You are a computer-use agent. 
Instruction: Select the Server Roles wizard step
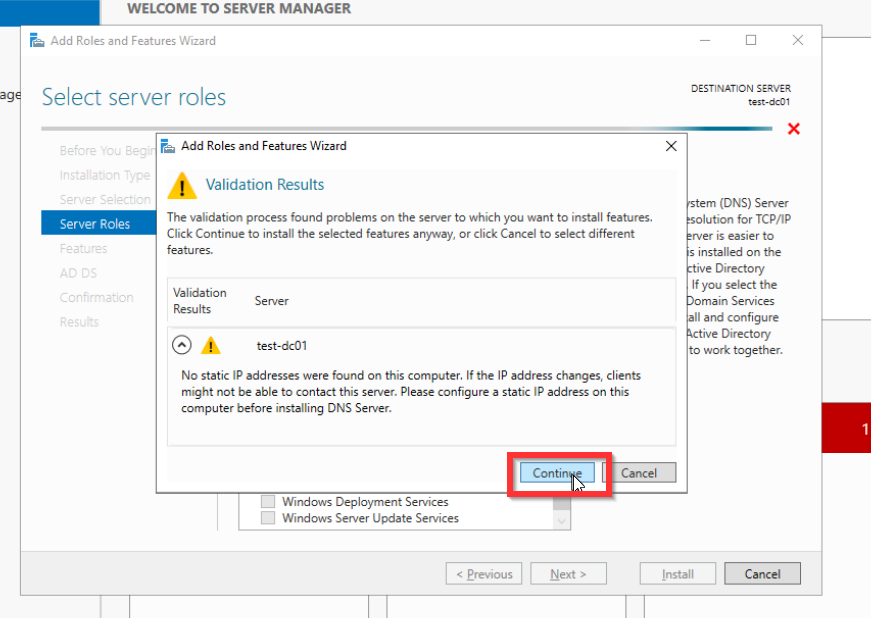[99, 224]
